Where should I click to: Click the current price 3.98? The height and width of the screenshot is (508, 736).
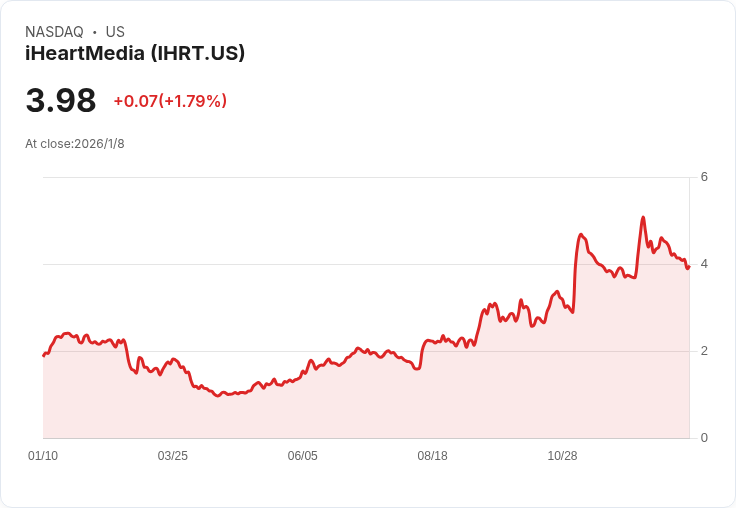pos(61,100)
